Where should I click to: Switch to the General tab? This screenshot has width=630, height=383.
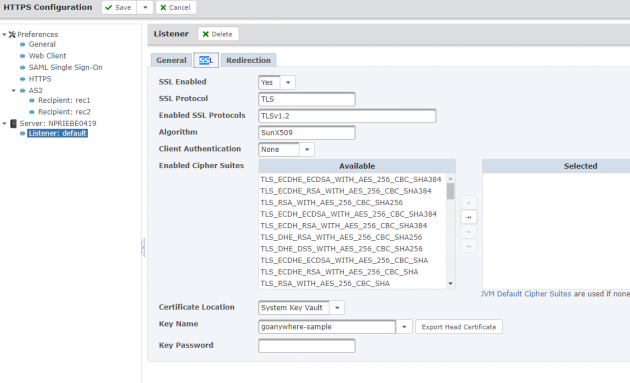[171, 60]
